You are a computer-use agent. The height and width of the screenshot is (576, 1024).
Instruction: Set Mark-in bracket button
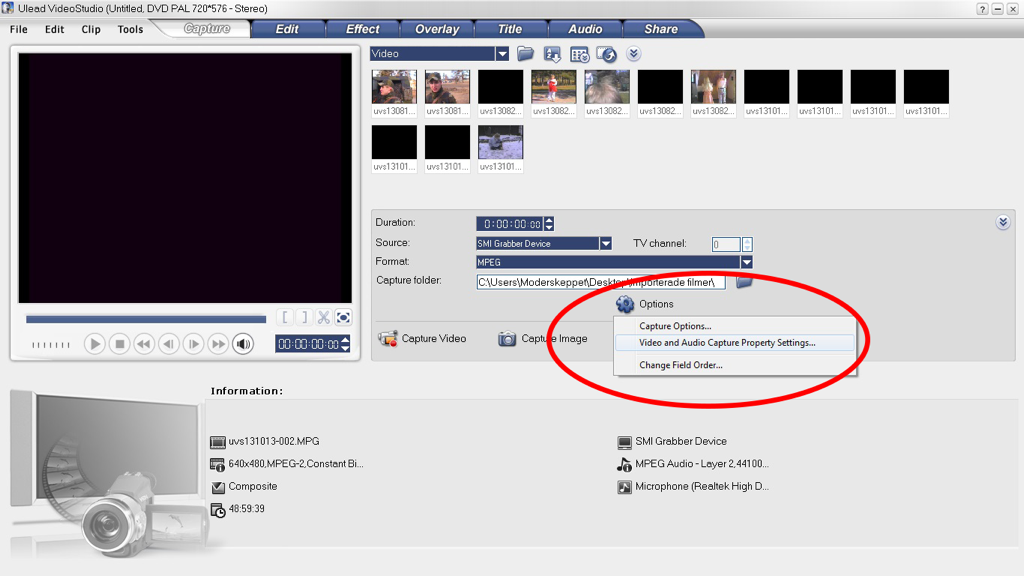pos(285,317)
